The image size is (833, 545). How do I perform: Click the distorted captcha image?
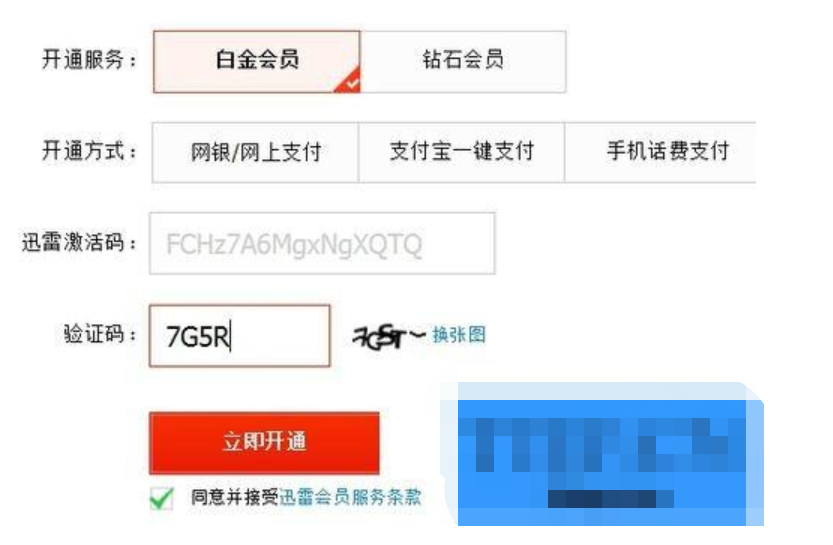(389, 337)
